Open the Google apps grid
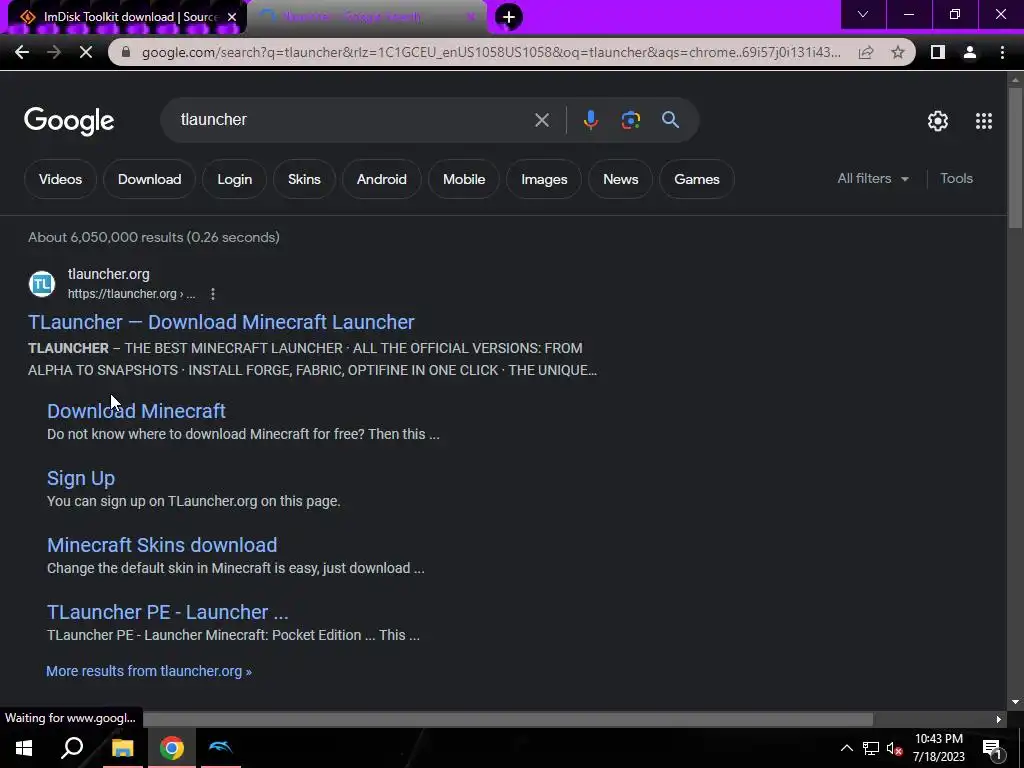Image resolution: width=1024 pixels, height=768 pixels. 984,121
